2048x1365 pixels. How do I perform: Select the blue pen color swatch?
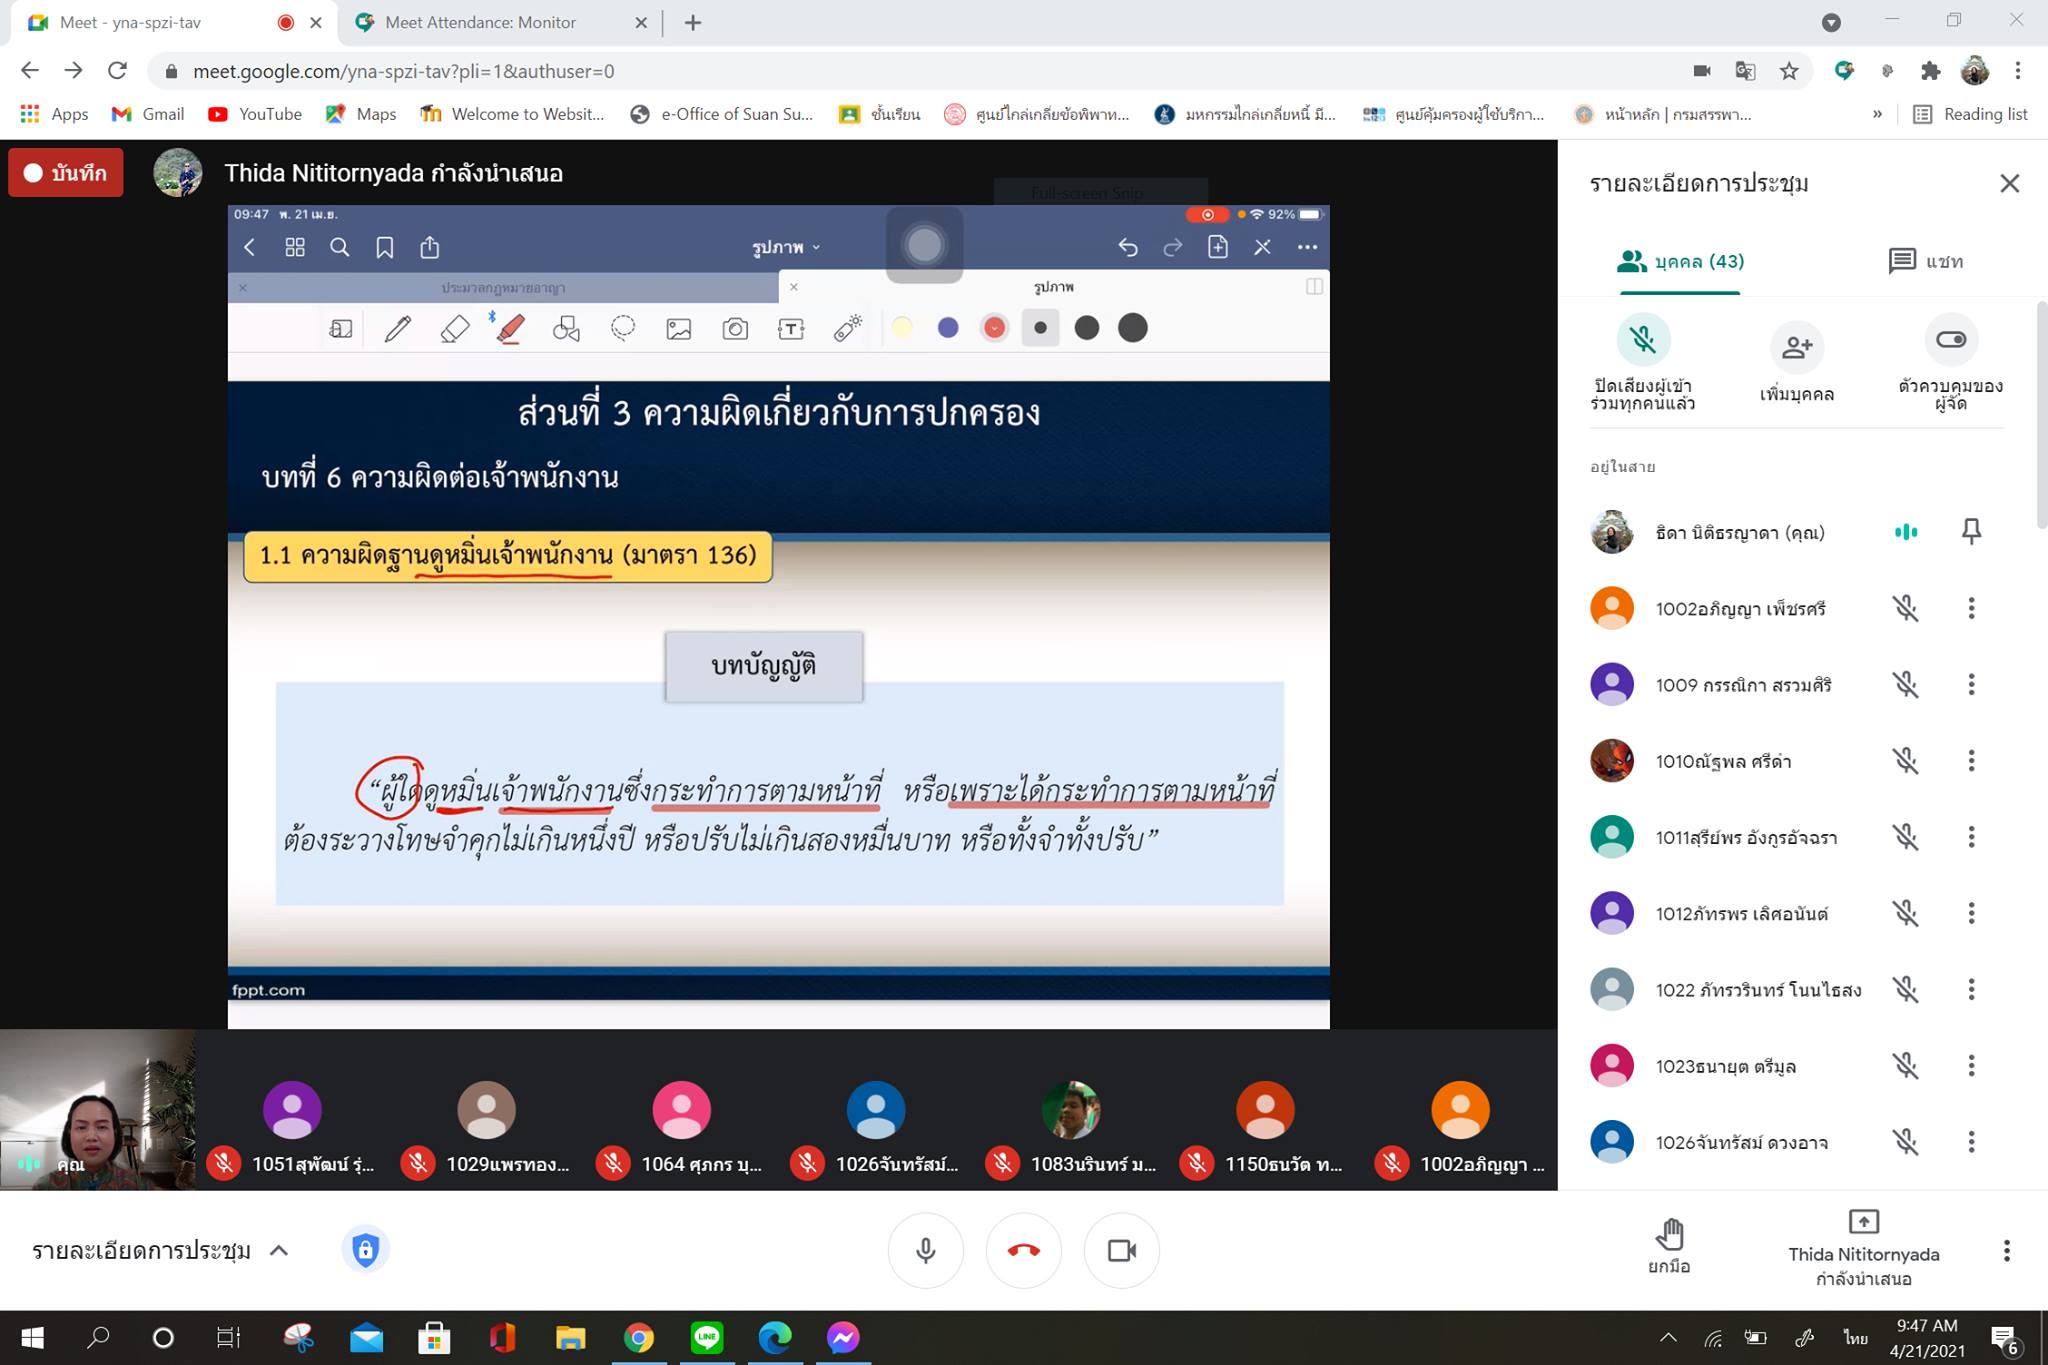pyautogui.click(x=947, y=328)
